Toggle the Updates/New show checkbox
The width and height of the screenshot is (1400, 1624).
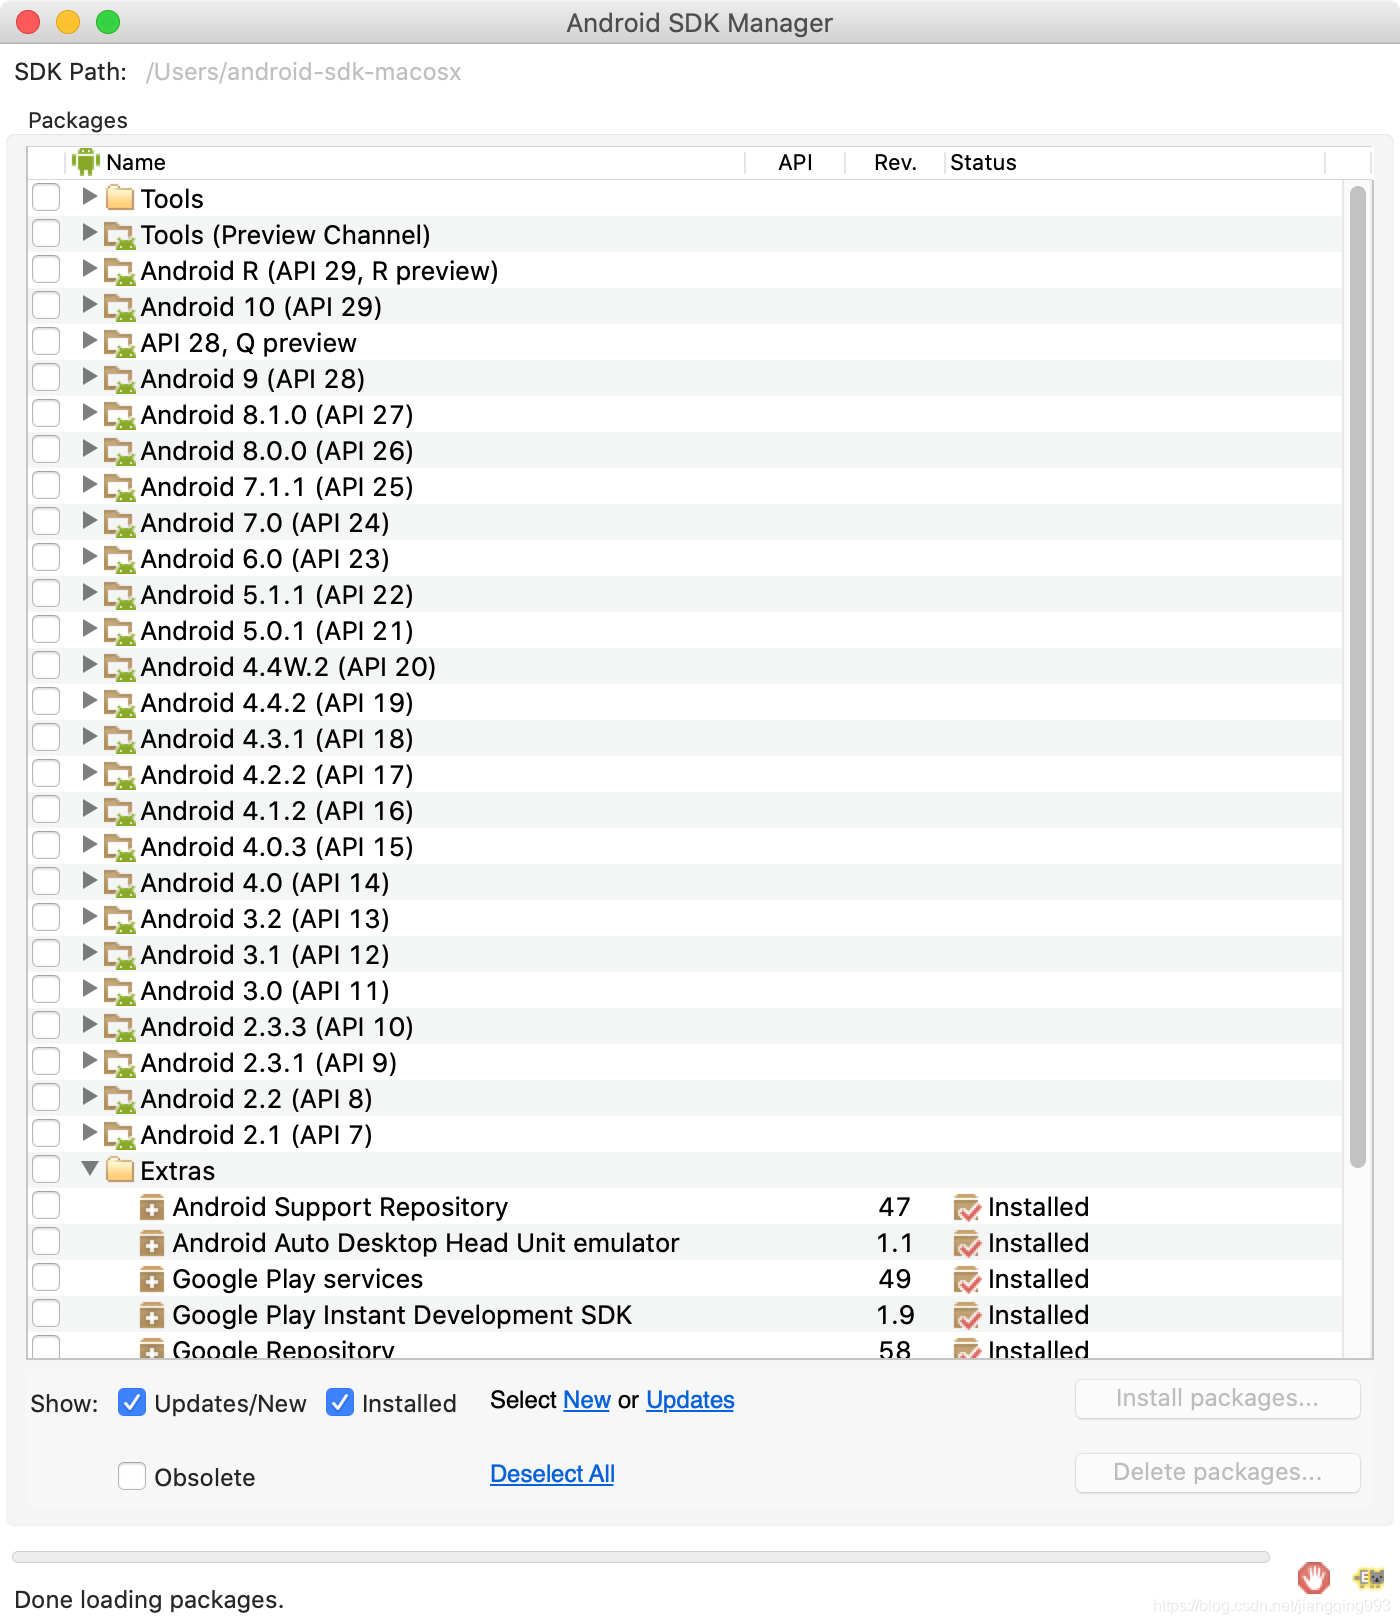click(x=132, y=1402)
